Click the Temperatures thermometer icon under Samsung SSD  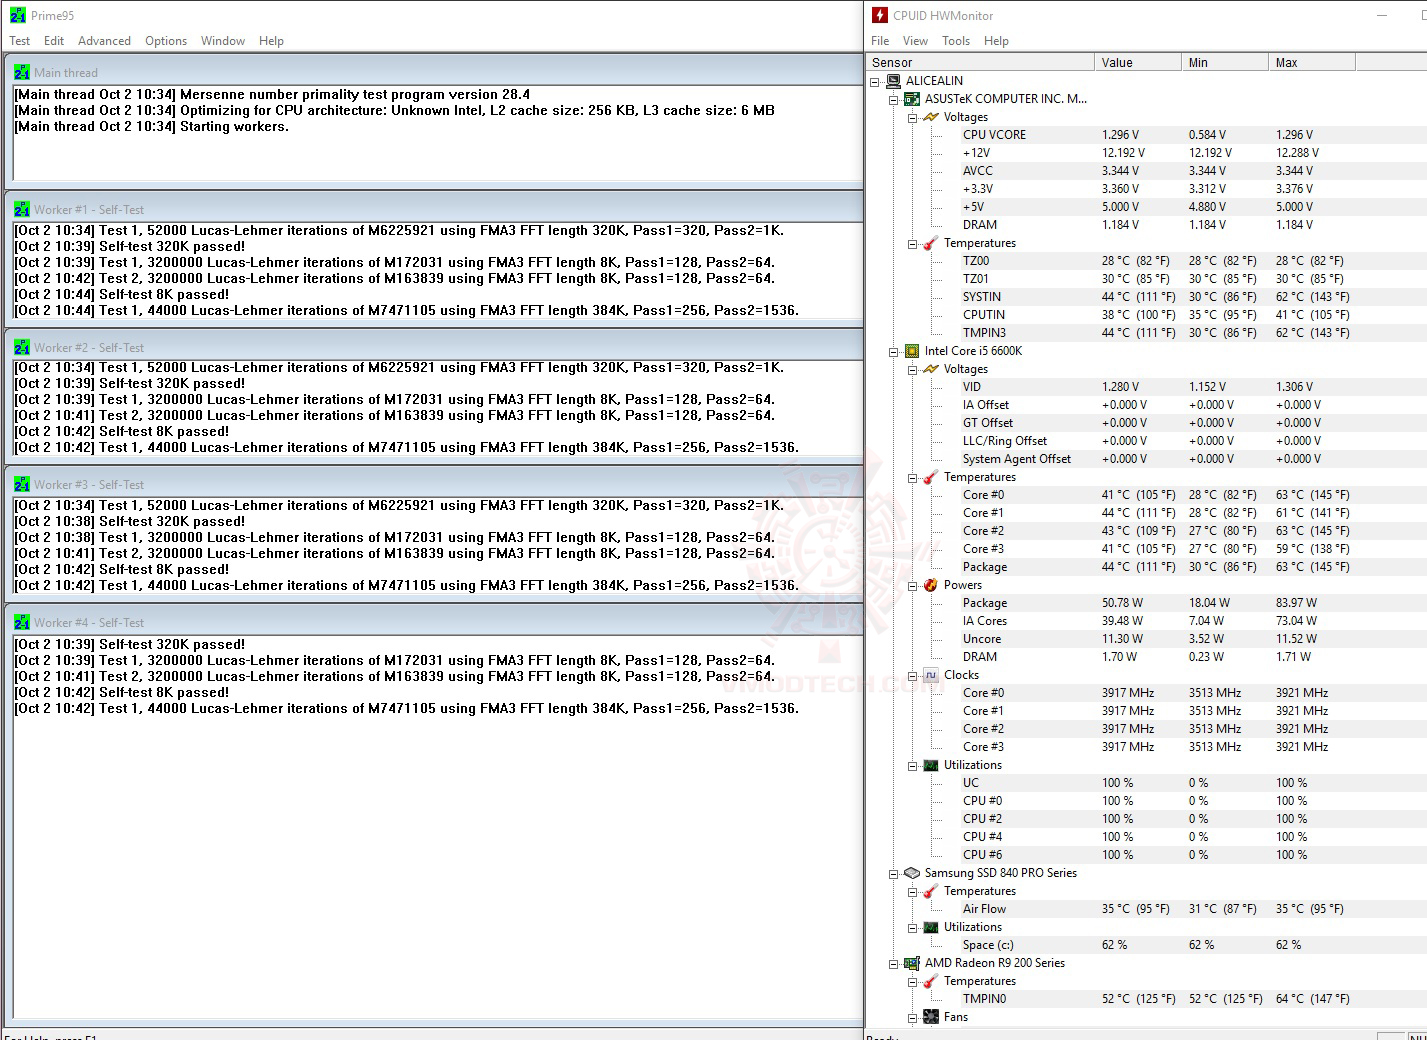931,891
